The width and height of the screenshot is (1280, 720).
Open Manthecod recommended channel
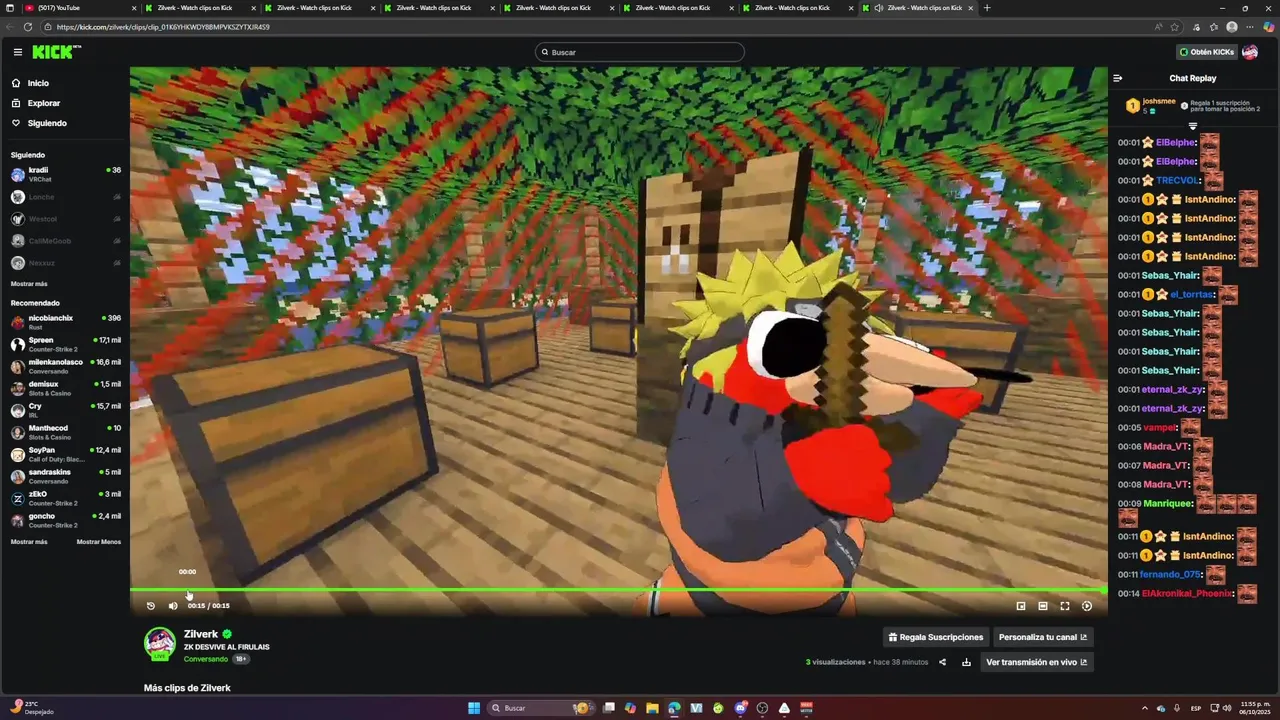[65, 432]
